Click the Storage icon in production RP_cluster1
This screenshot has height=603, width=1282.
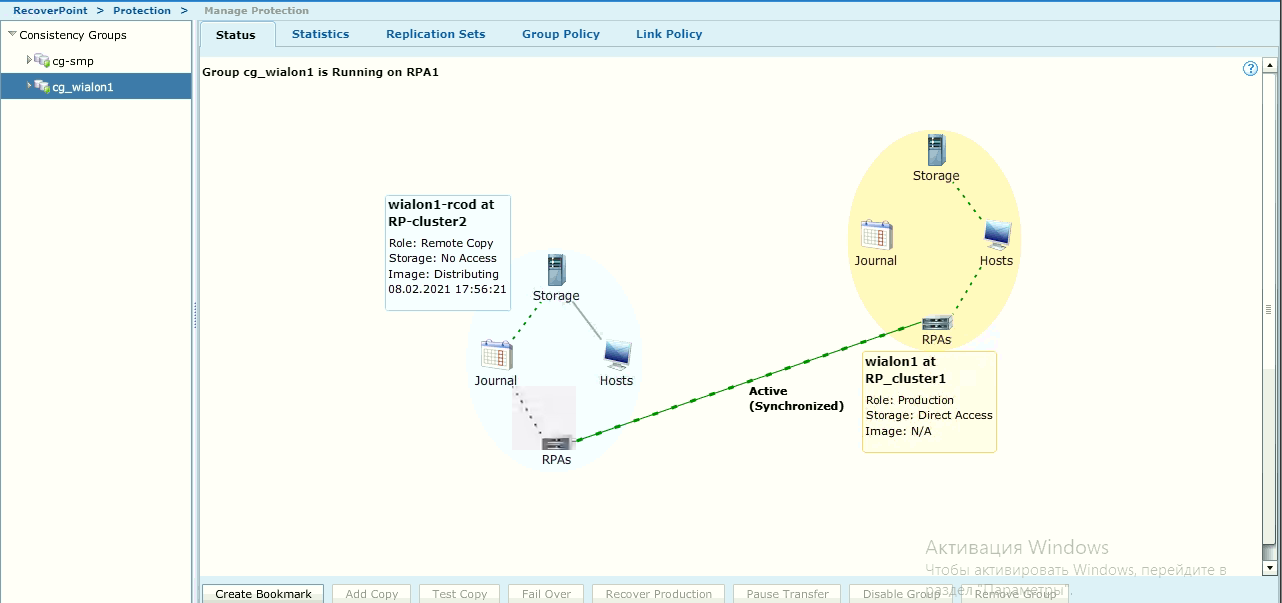[x=935, y=151]
